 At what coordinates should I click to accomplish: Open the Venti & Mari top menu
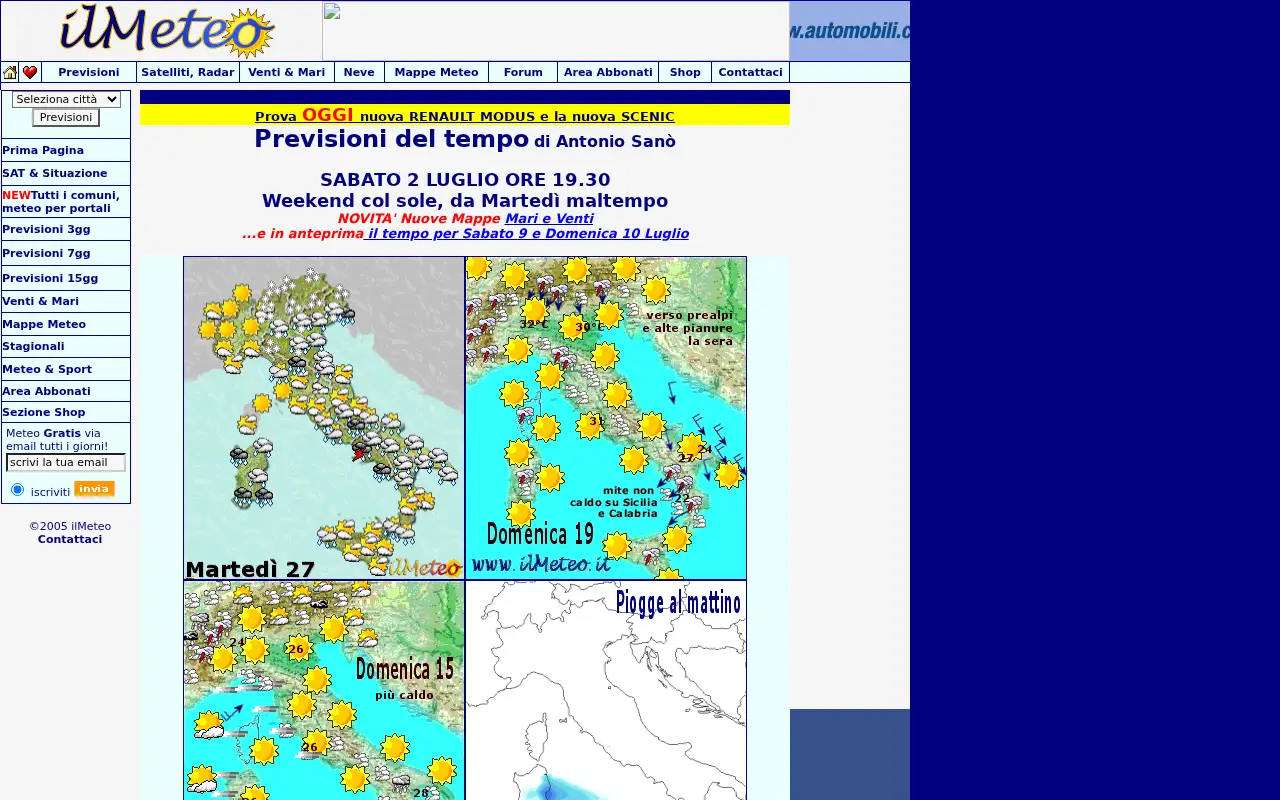click(x=287, y=72)
